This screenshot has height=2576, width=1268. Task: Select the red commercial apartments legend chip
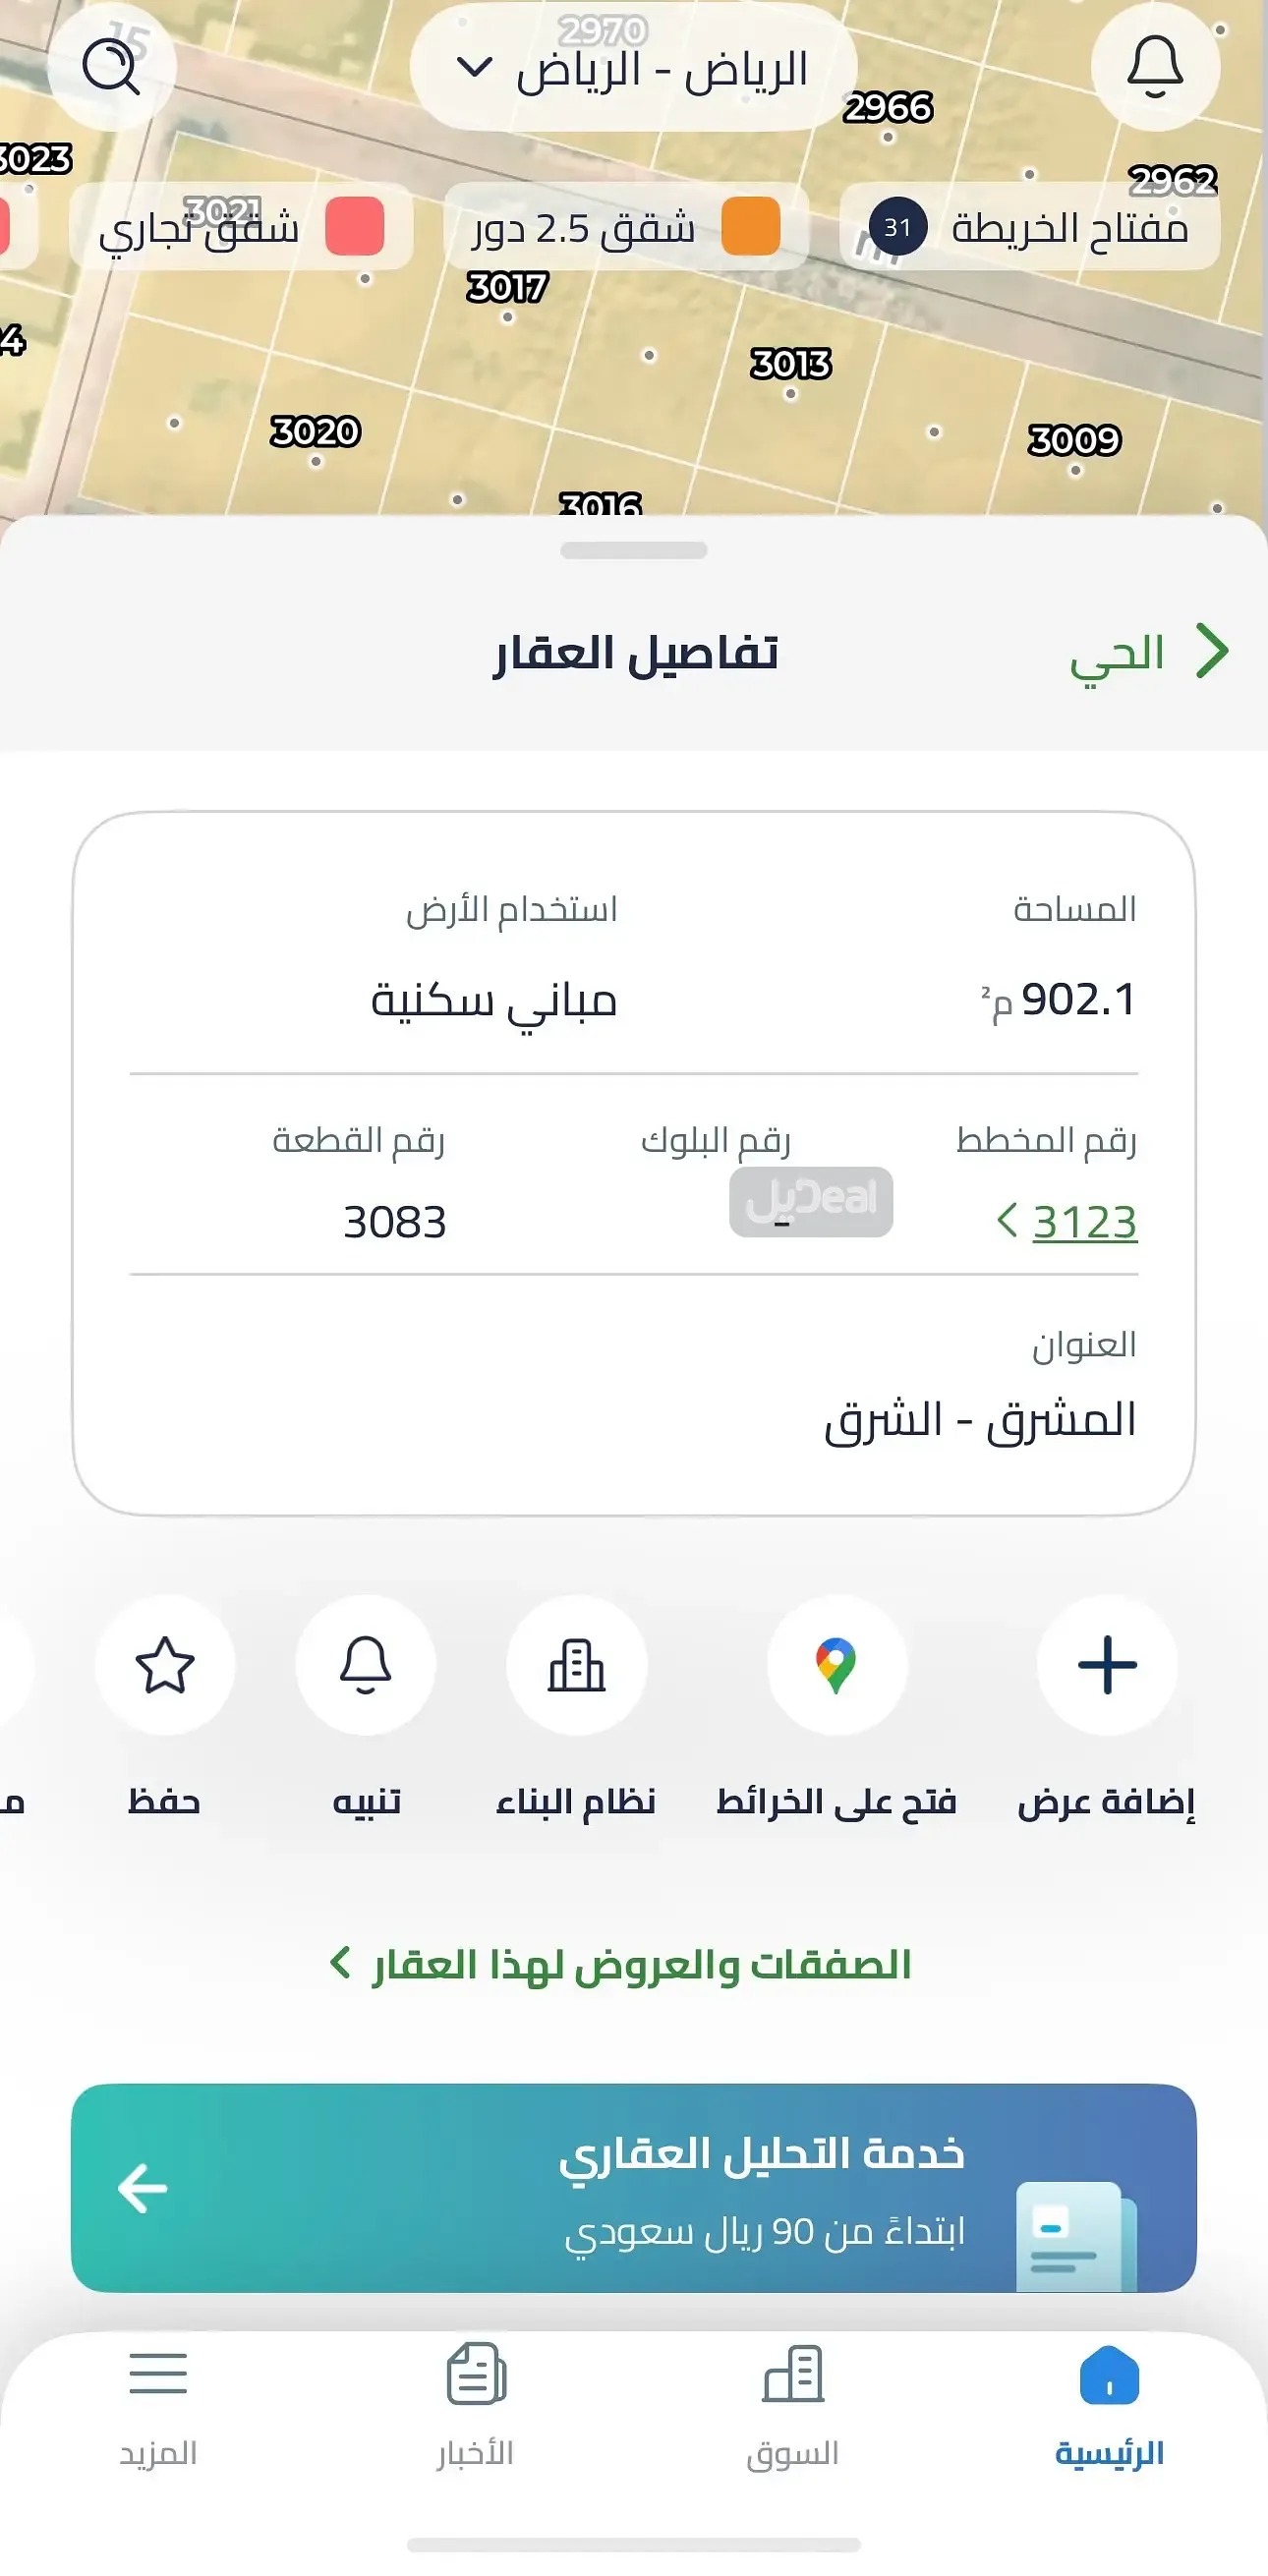pos(241,227)
